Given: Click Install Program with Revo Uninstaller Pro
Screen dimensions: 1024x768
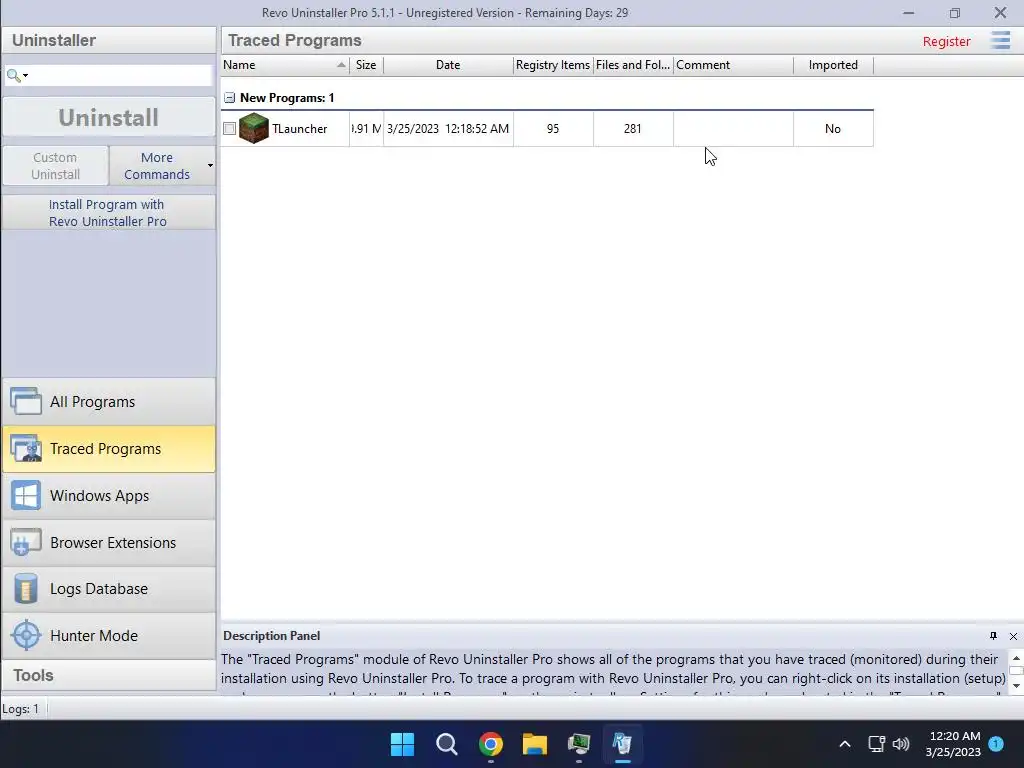Looking at the screenshot, I should tap(109, 213).
